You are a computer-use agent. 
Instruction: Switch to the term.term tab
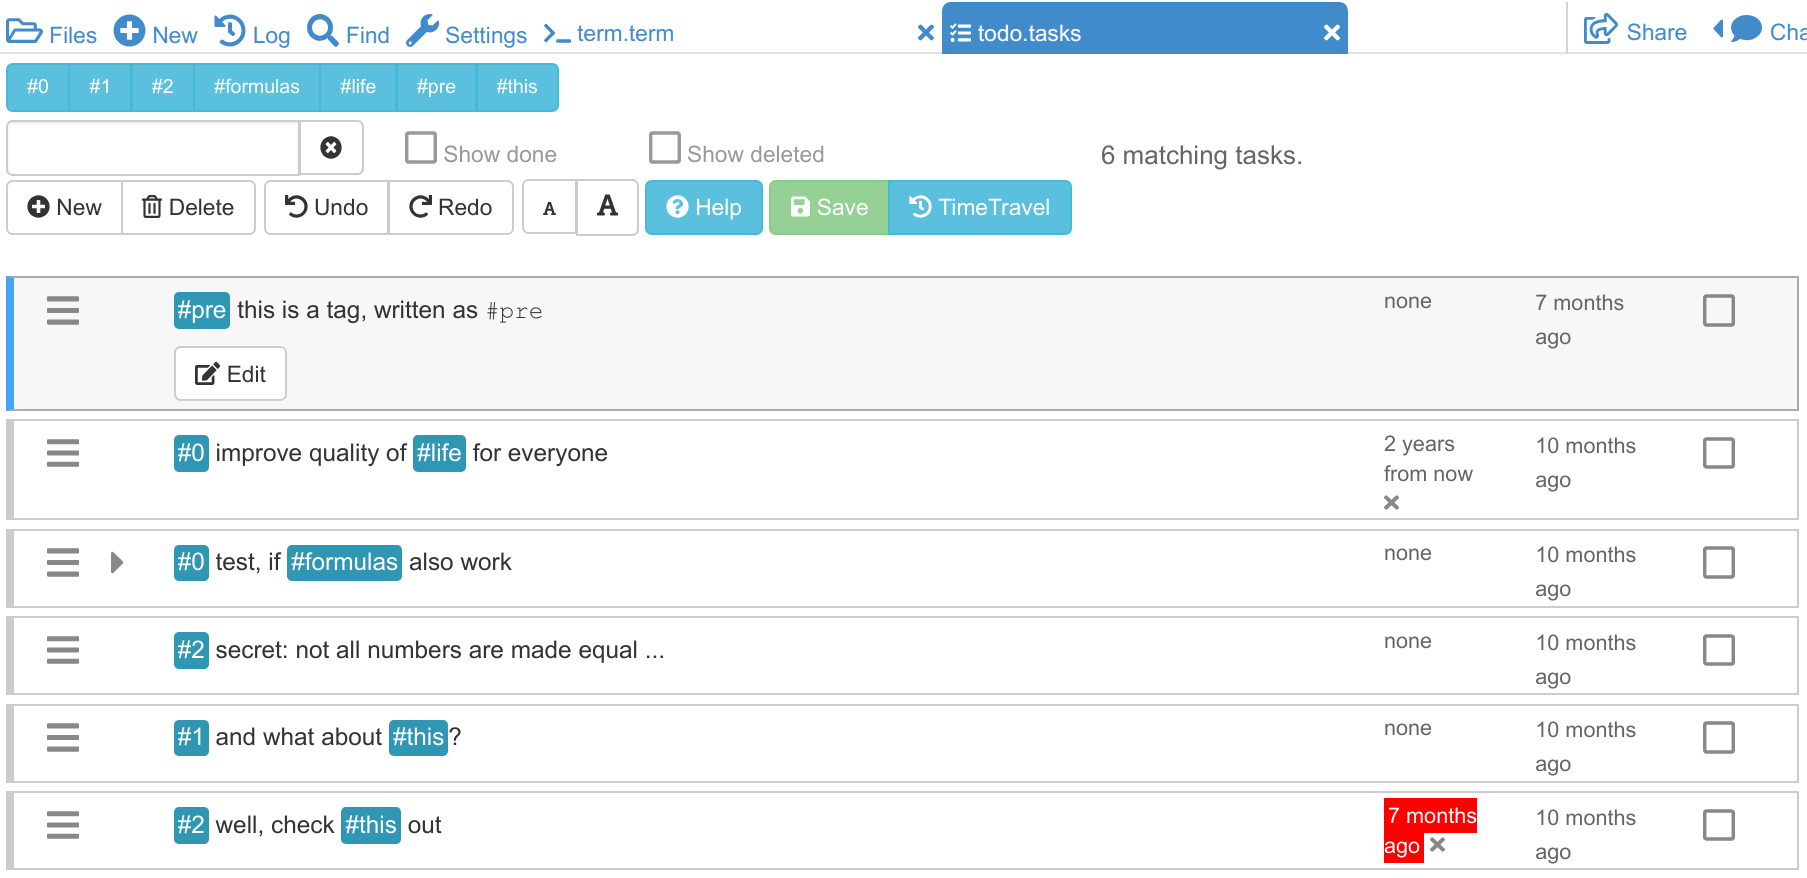pos(624,34)
